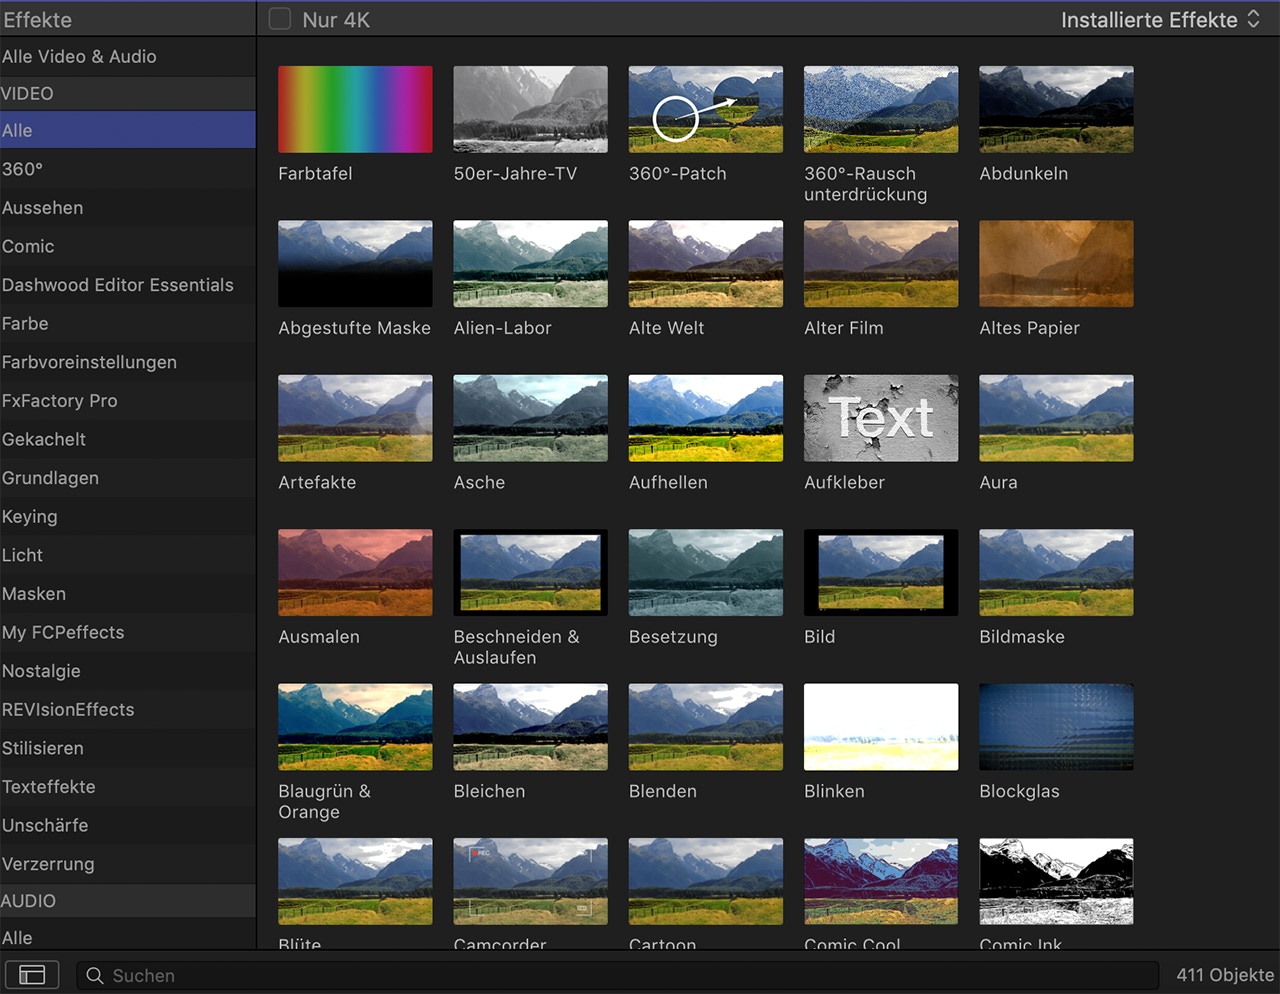Select the Farbtafel color spectrum swatch
This screenshot has width=1280, height=994.
[x=355, y=110]
